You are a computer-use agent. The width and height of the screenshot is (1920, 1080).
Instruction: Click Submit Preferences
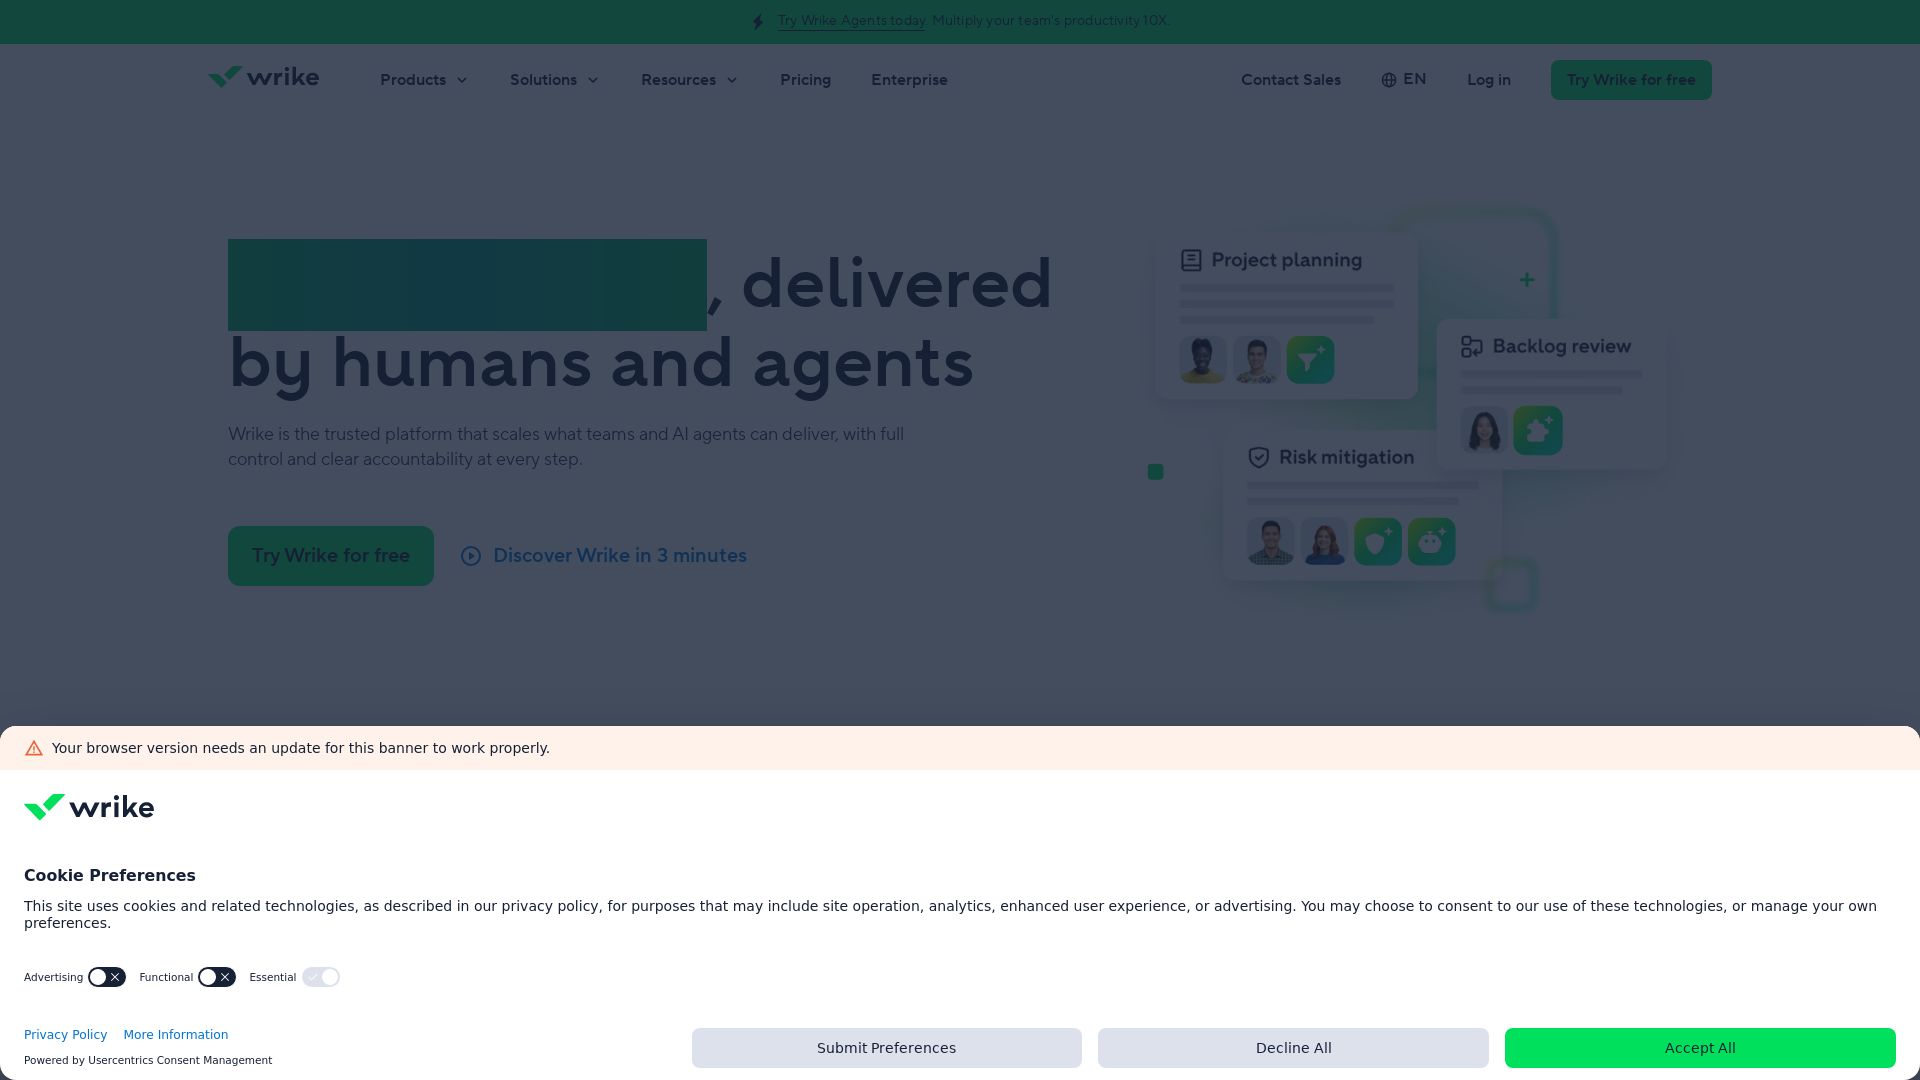887,1048
